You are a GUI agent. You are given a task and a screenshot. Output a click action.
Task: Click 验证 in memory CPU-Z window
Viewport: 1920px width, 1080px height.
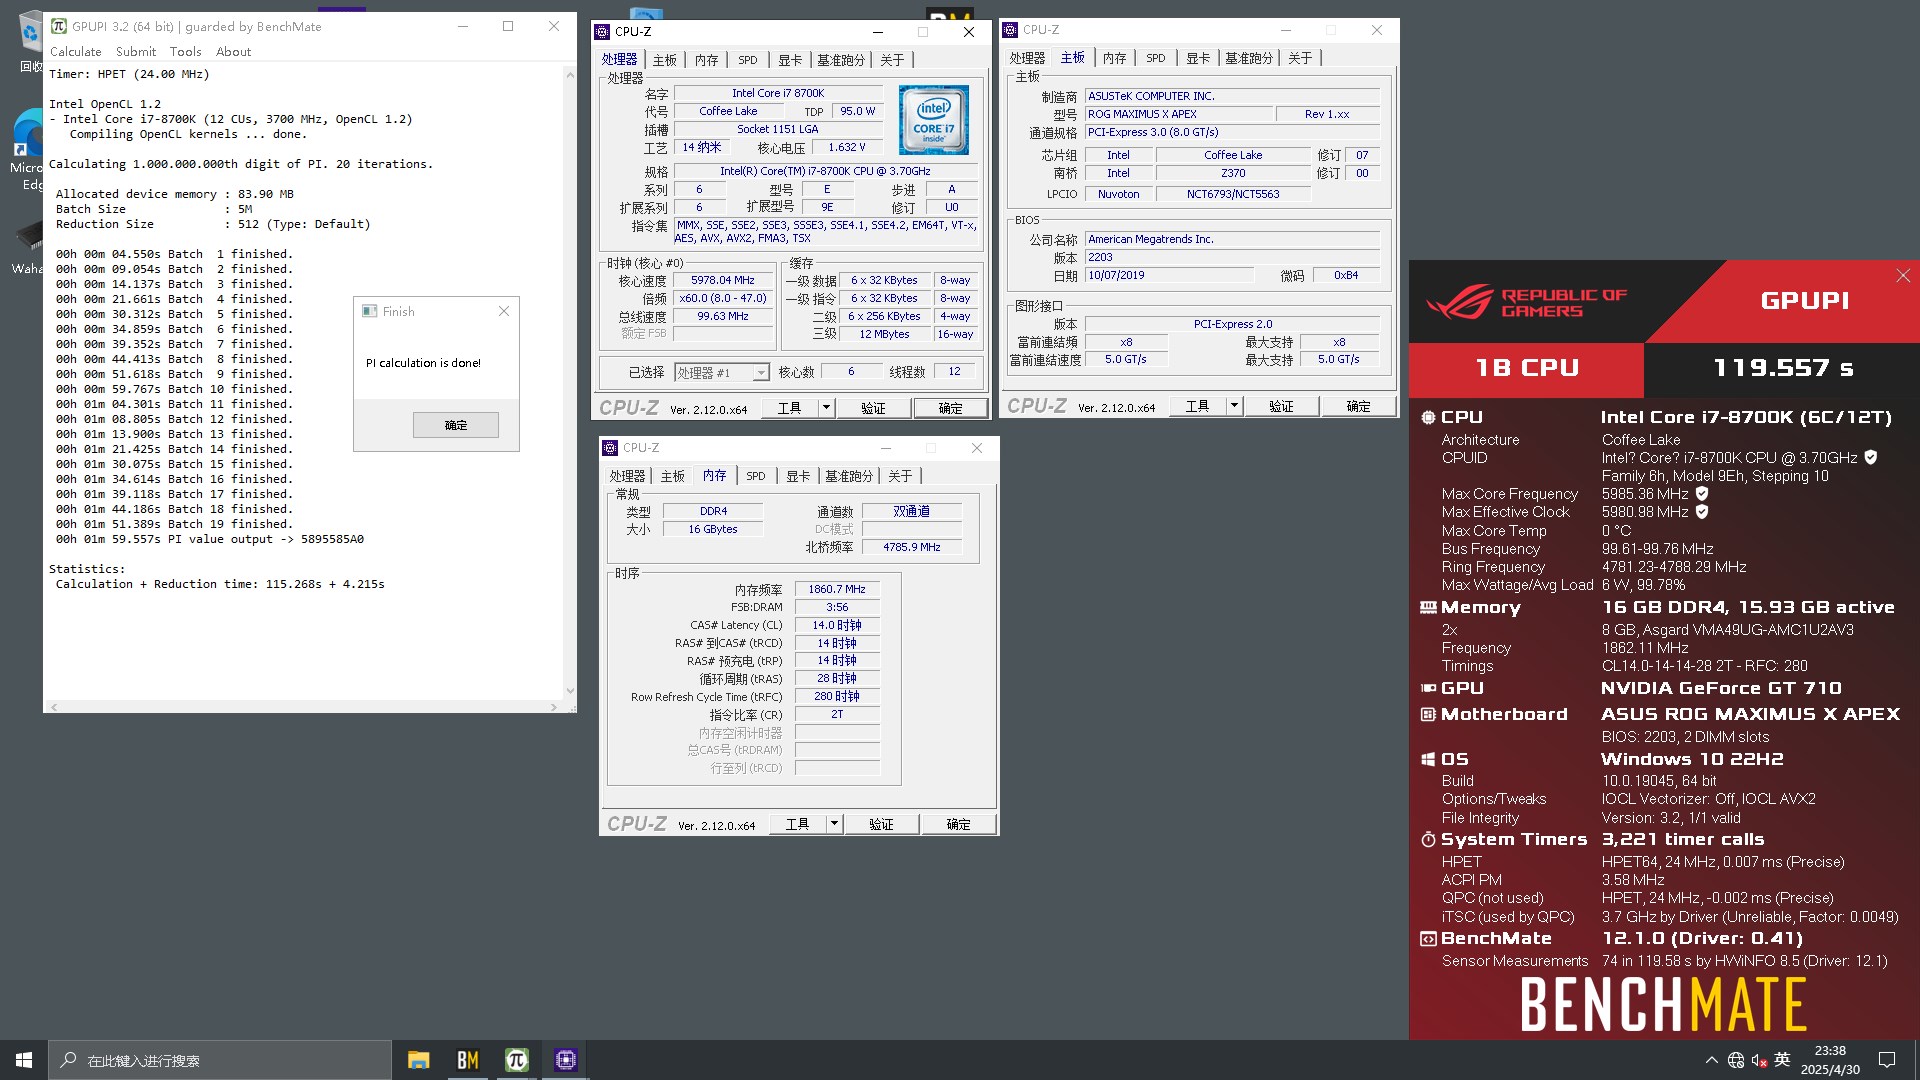(x=881, y=824)
